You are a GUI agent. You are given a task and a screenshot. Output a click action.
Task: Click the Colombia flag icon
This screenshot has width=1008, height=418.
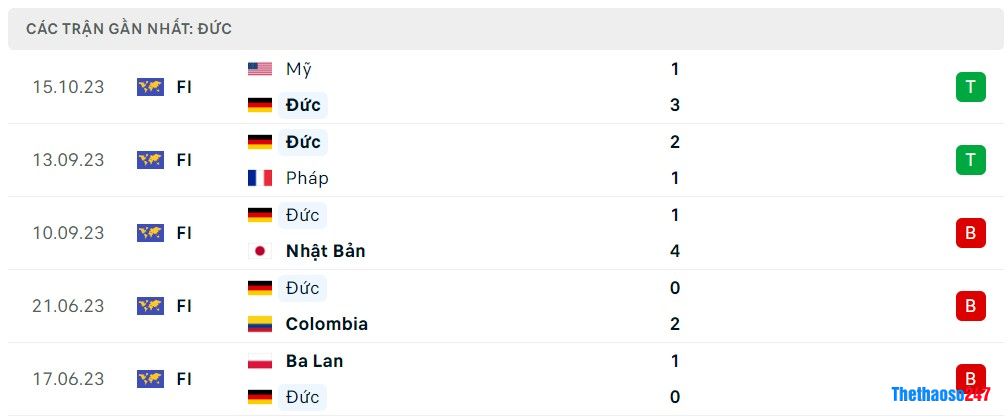point(260,324)
